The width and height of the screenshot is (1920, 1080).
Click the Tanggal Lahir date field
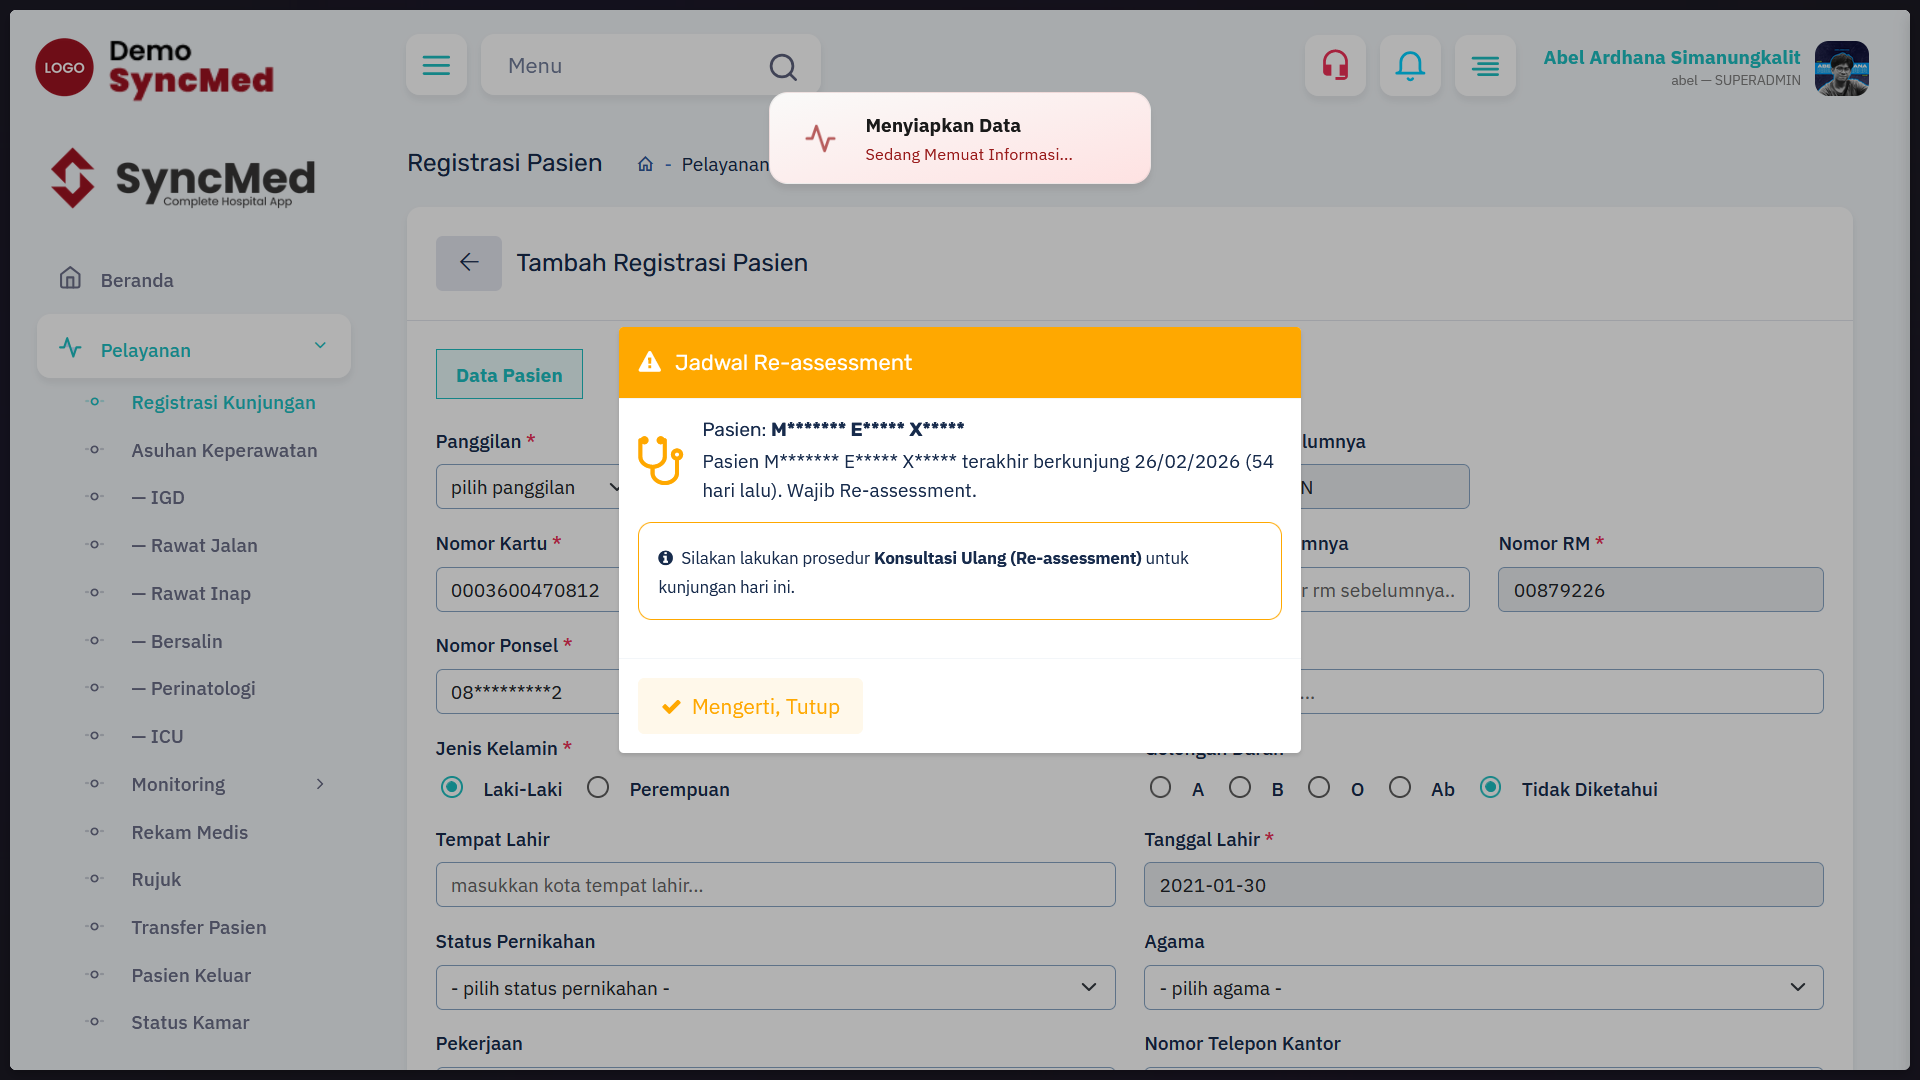[1483, 885]
